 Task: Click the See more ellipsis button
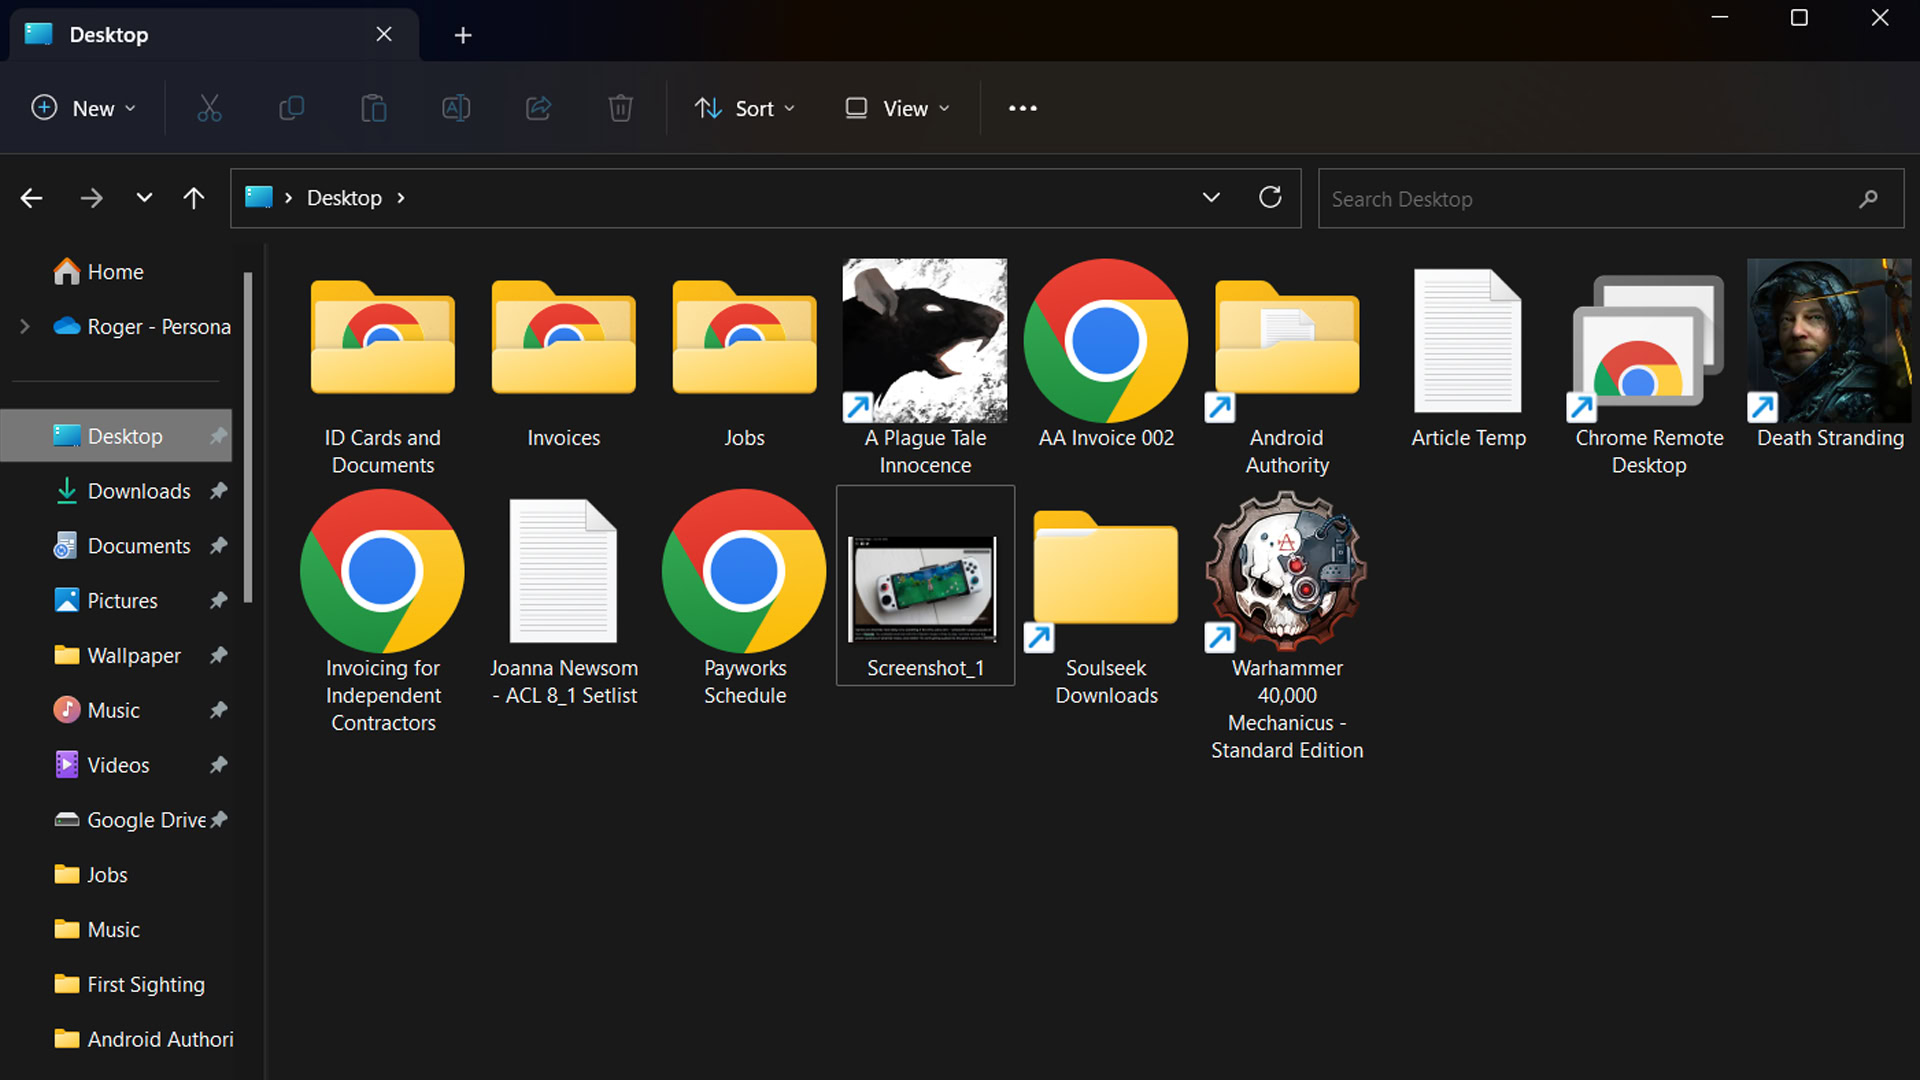1022,108
